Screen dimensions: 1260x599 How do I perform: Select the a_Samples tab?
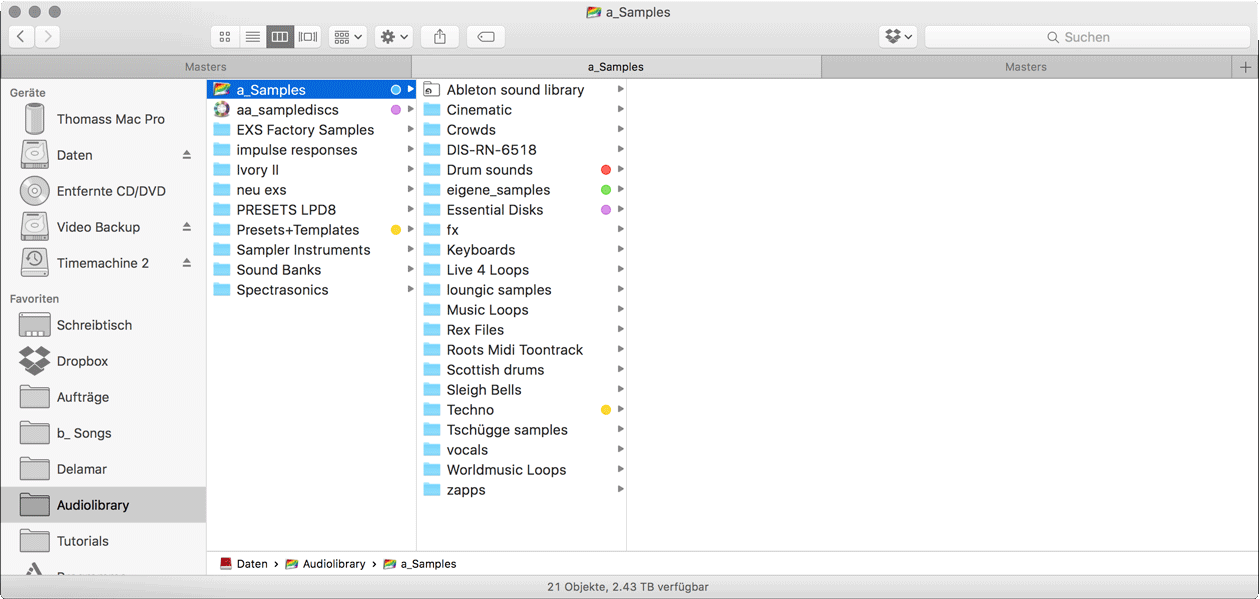point(616,67)
